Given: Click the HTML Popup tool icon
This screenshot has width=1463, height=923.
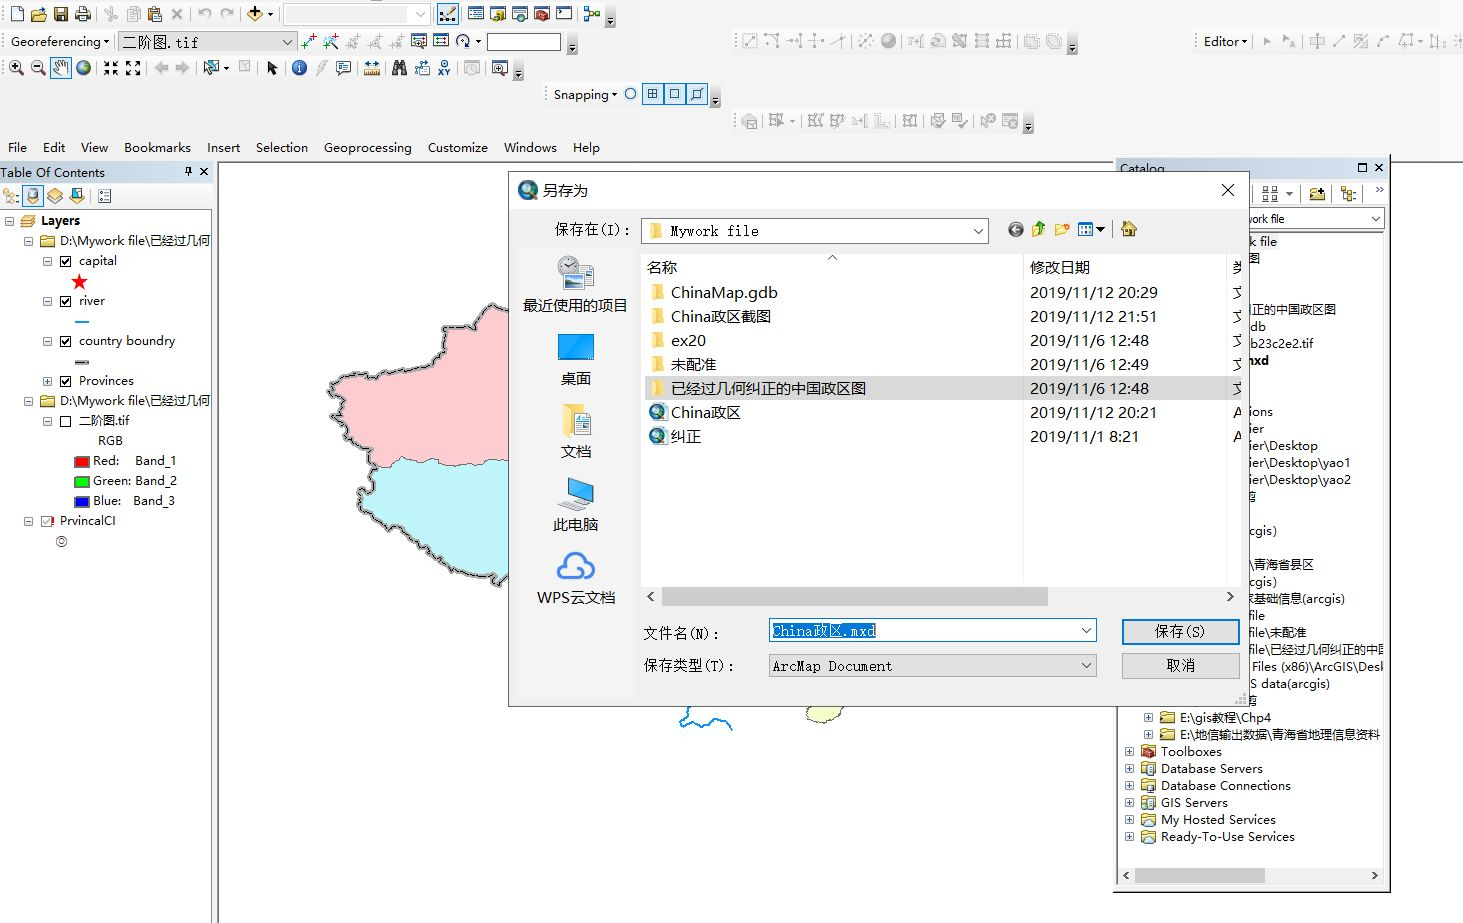Looking at the screenshot, I should [343, 68].
